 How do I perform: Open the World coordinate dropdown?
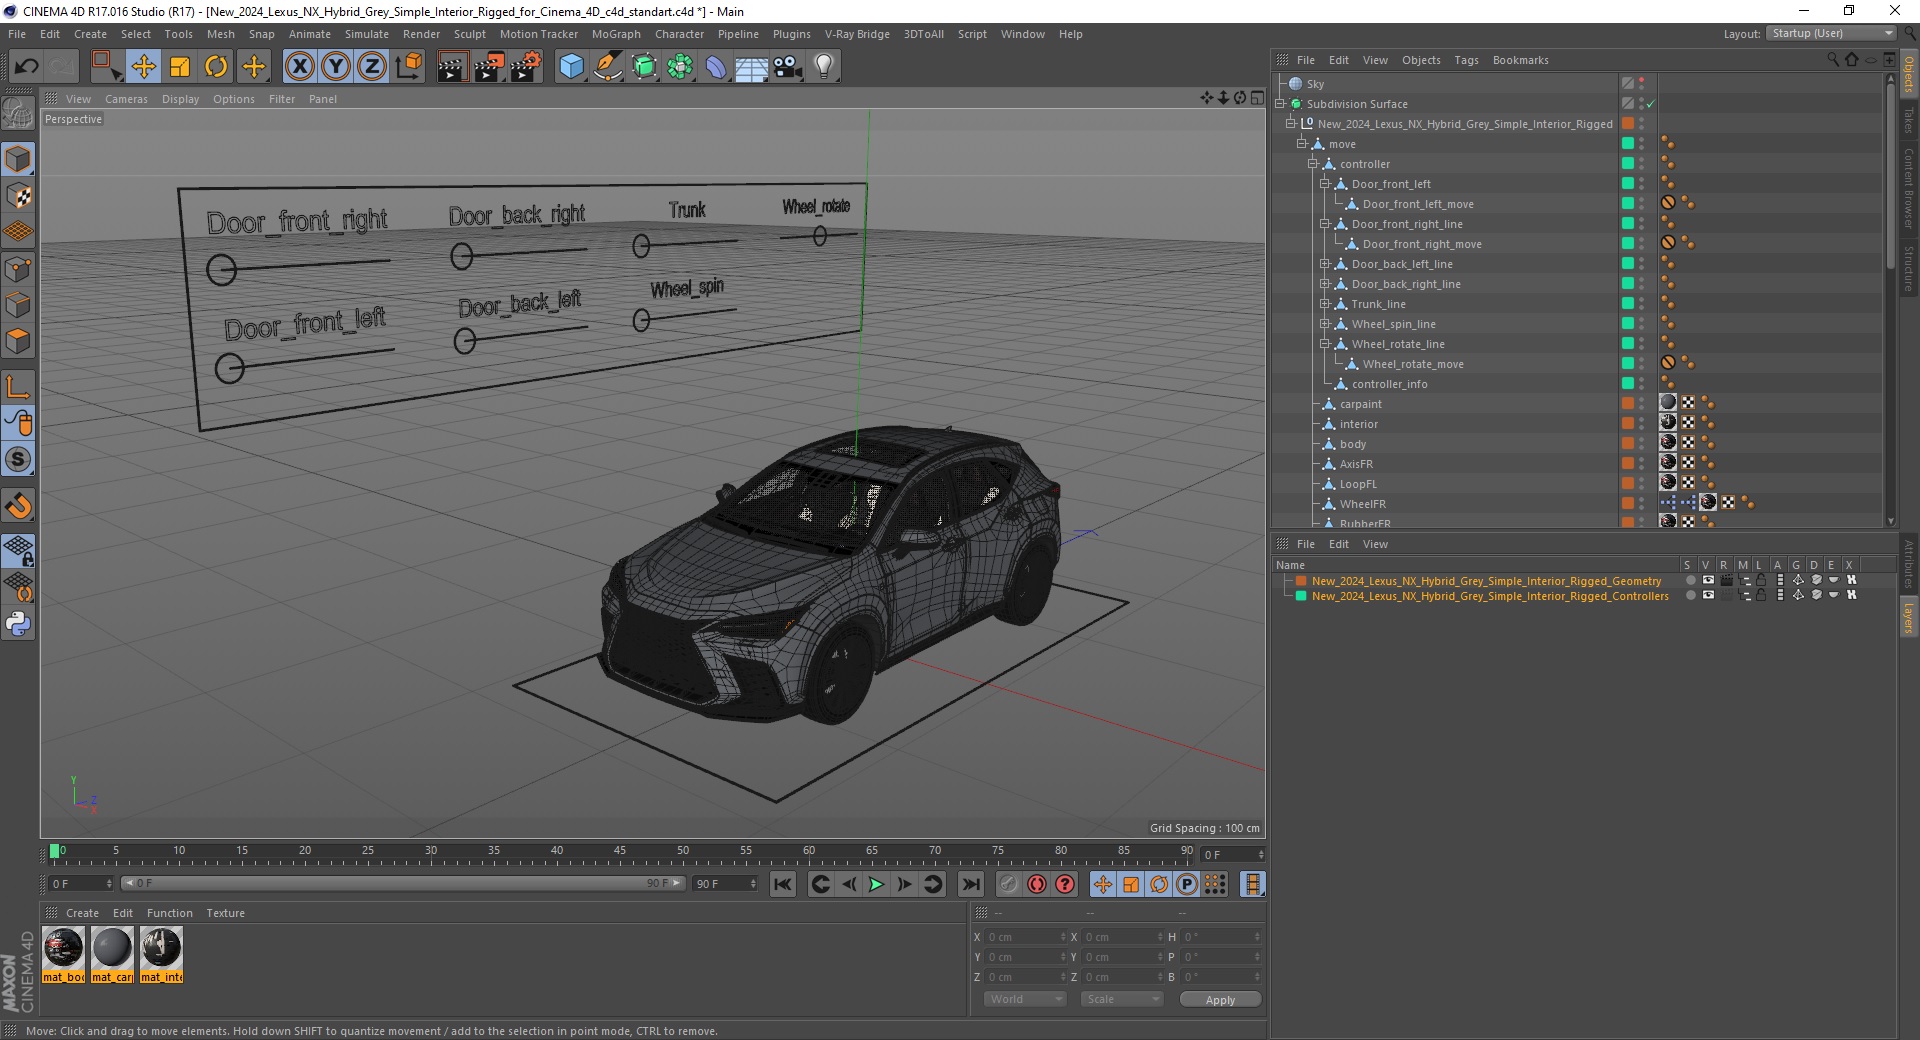pos(1025,999)
